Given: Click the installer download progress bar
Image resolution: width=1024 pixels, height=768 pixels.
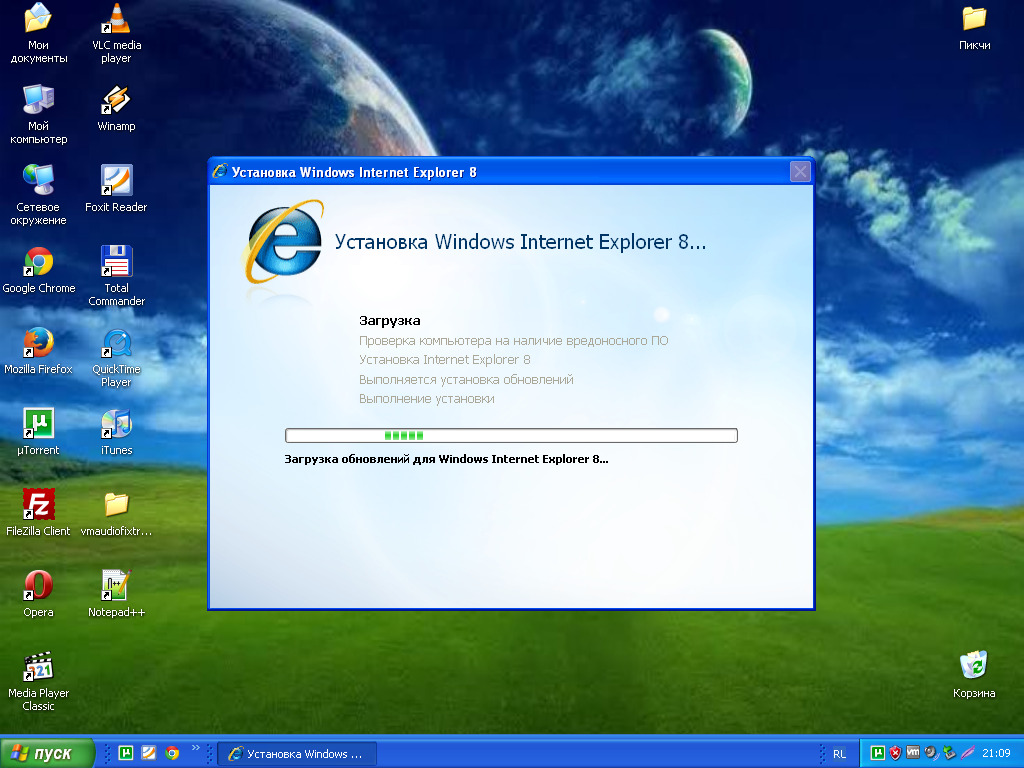Looking at the screenshot, I should click(x=511, y=436).
